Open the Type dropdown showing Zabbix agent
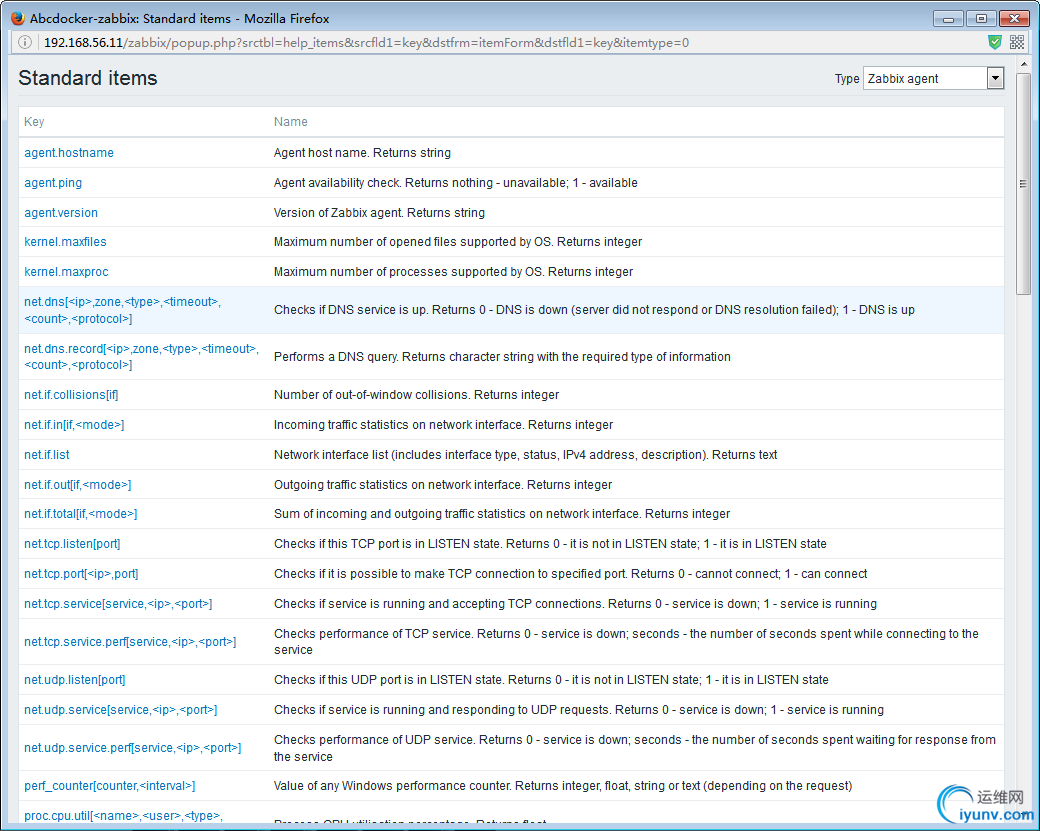 pos(933,78)
